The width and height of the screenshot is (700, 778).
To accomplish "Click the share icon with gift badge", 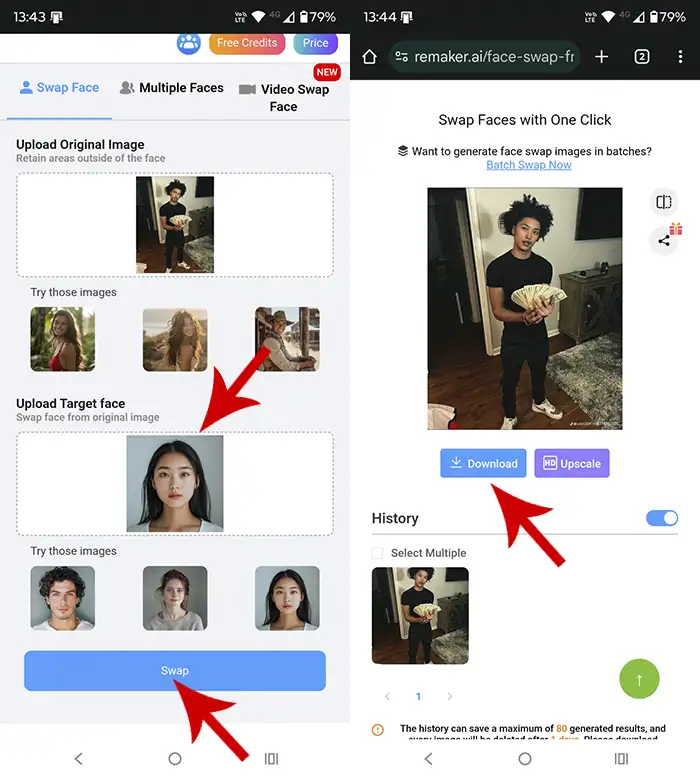I will pyautogui.click(x=664, y=240).
